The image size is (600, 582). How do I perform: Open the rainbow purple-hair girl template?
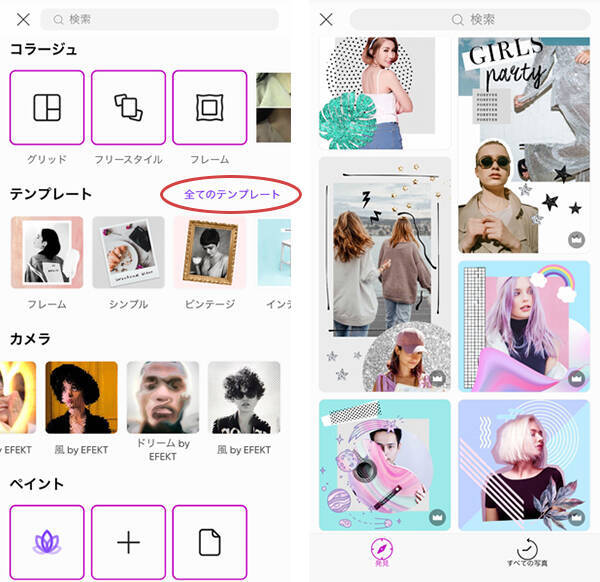coord(524,326)
